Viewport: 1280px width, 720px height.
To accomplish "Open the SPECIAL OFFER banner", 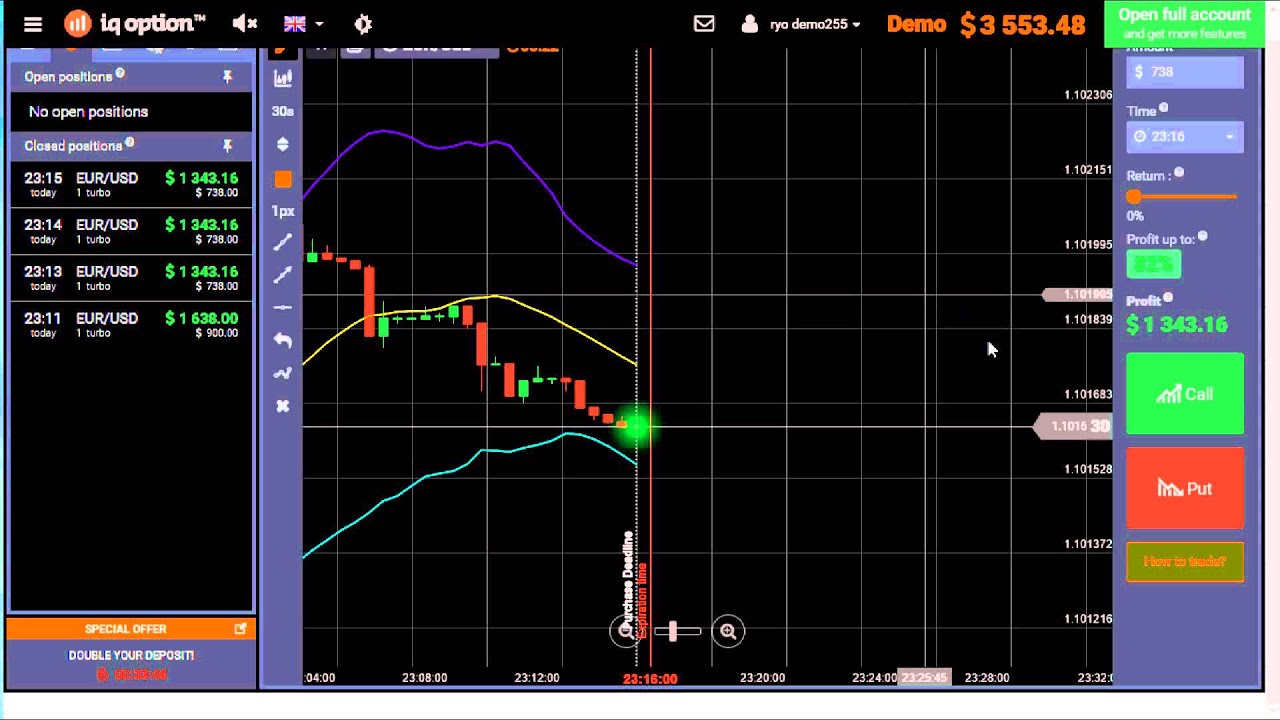I will 131,629.
